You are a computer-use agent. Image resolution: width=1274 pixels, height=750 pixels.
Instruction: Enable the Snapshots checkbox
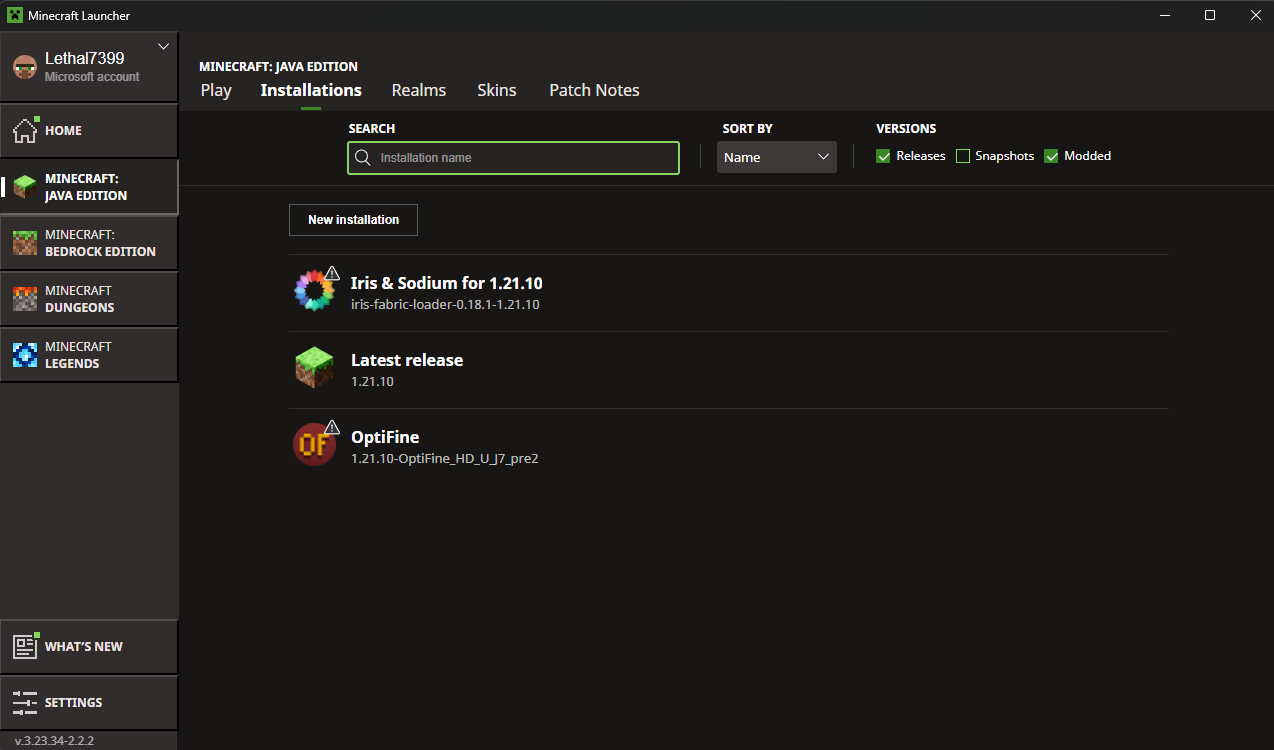(x=963, y=156)
